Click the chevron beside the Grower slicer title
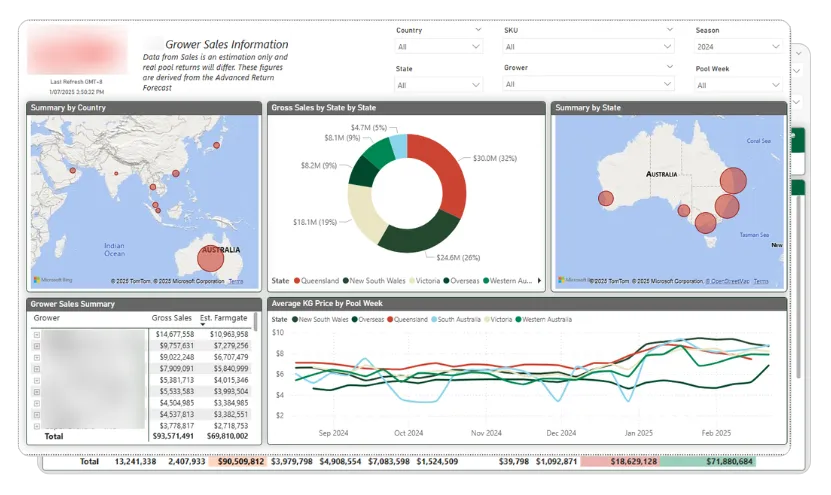Image resolution: width=831 pixels, height=495 pixels. pyautogui.click(x=670, y=67)
